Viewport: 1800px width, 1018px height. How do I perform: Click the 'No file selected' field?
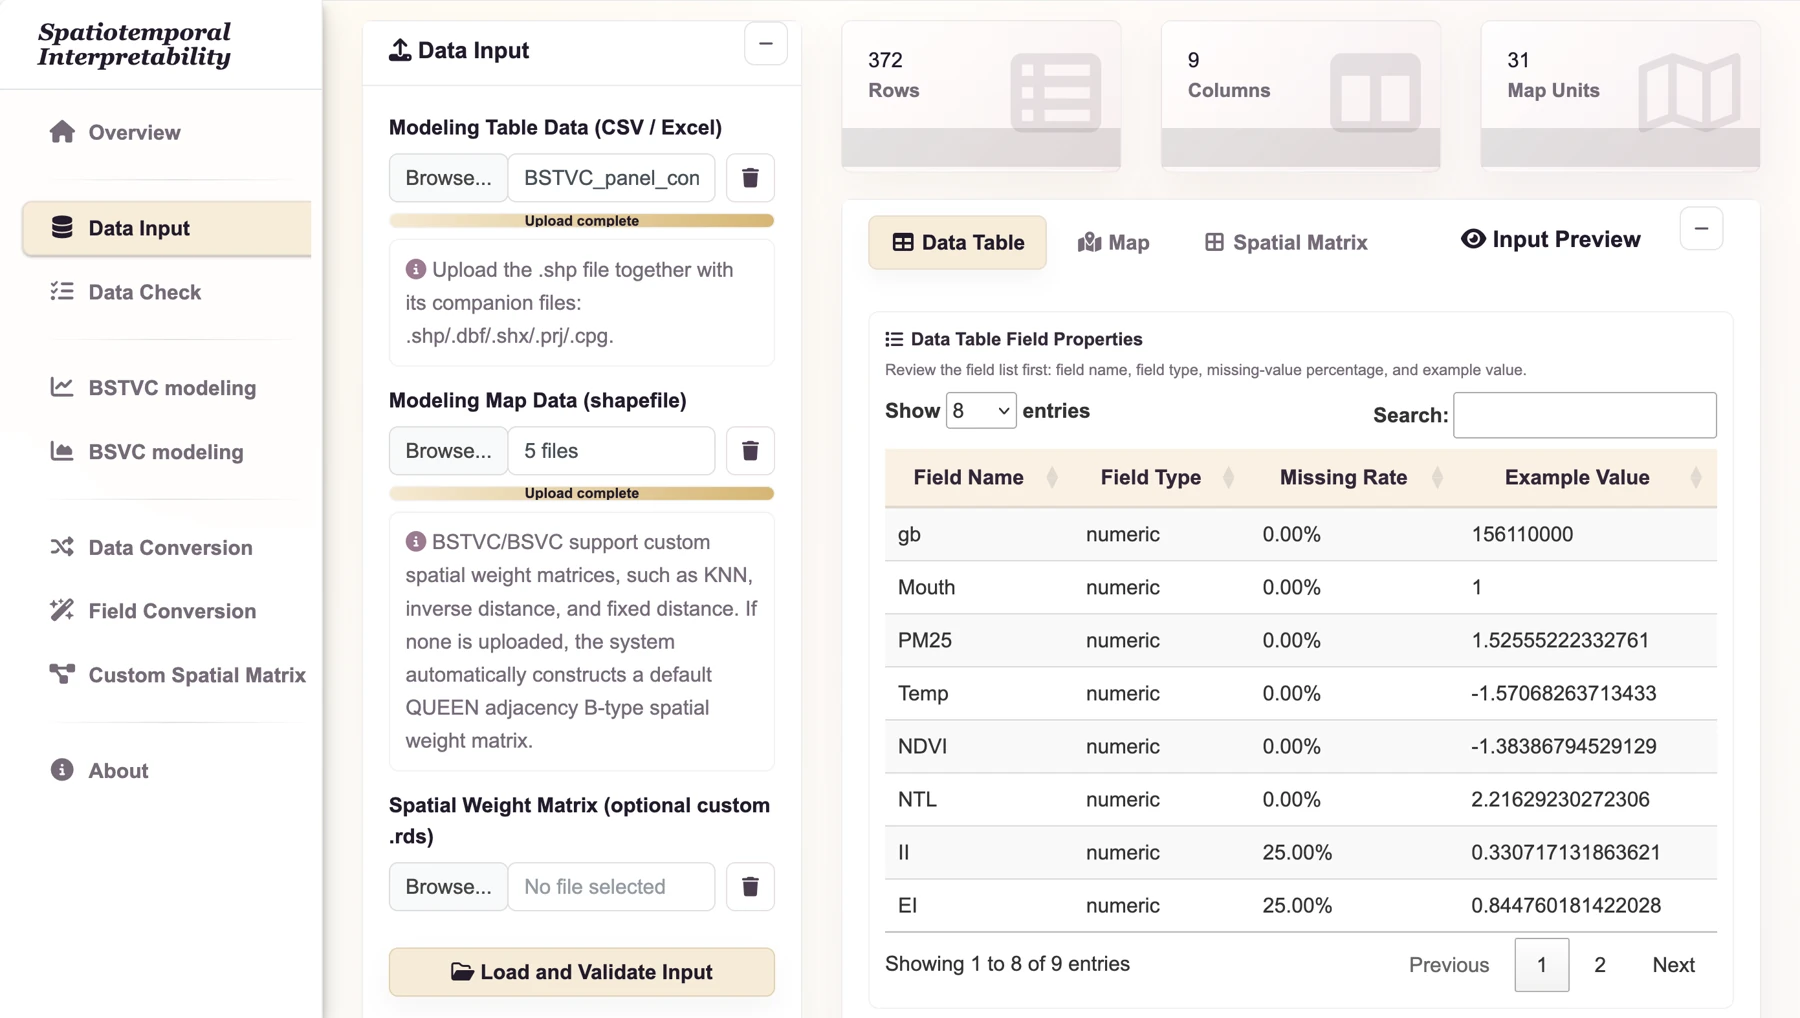click(x=612, y=887)
